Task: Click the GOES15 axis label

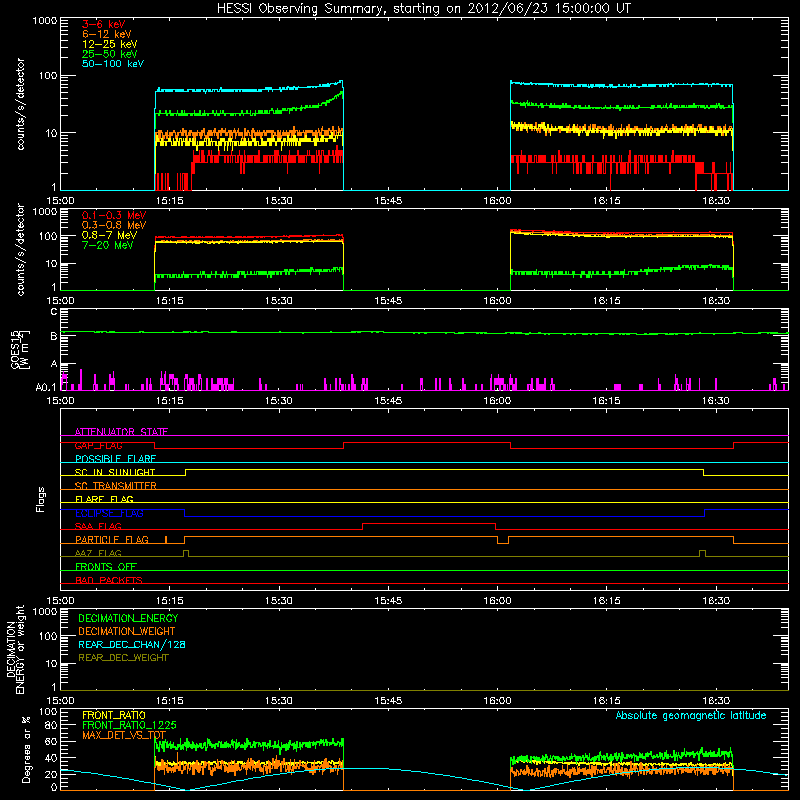Action: (19, 349)
